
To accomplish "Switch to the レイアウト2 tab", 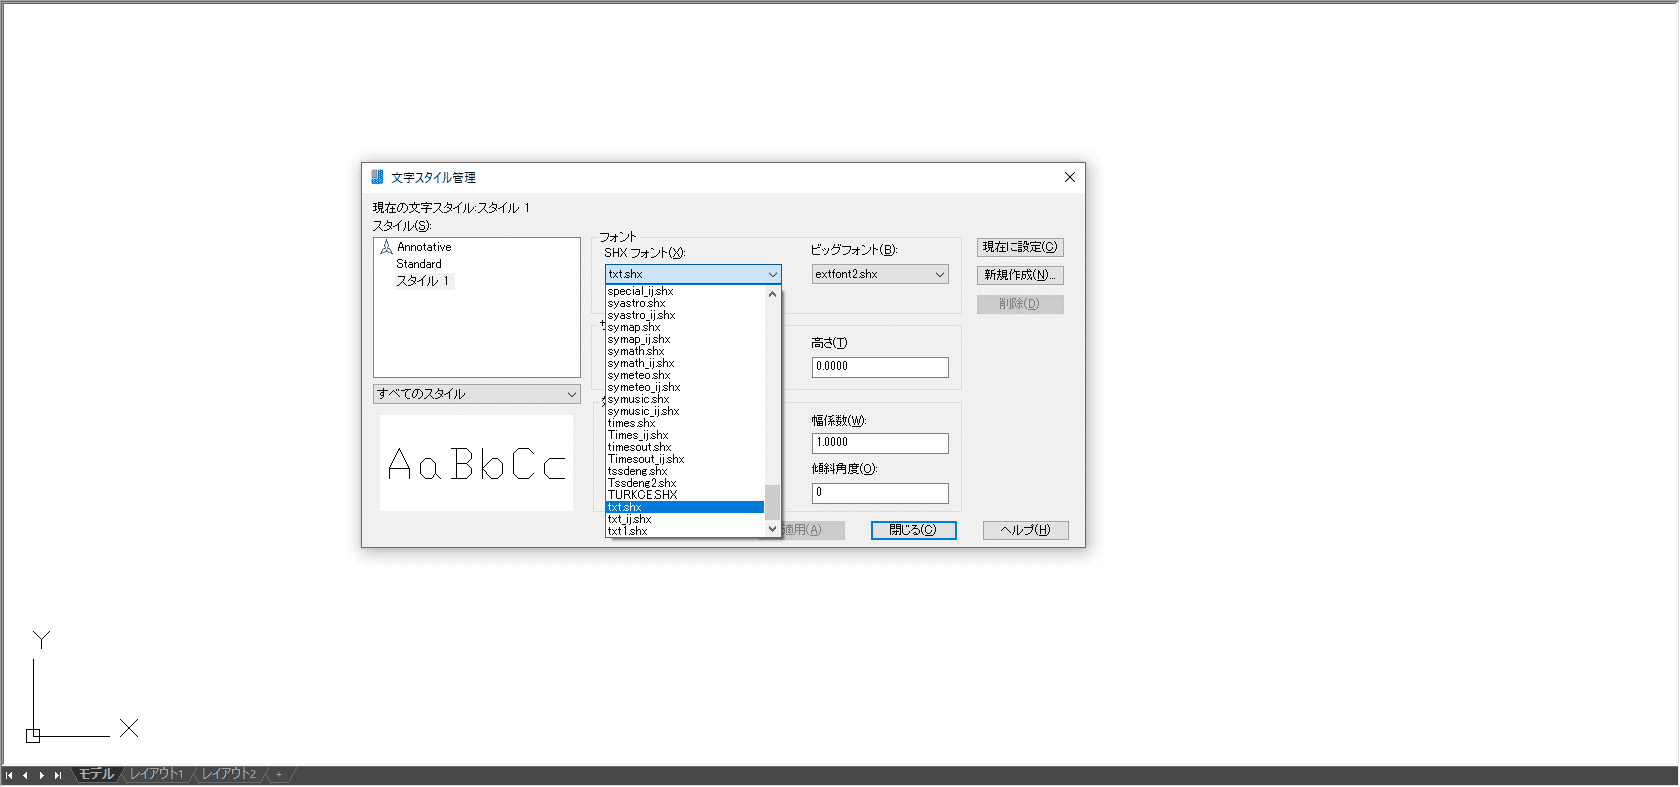I will point(229,774).
